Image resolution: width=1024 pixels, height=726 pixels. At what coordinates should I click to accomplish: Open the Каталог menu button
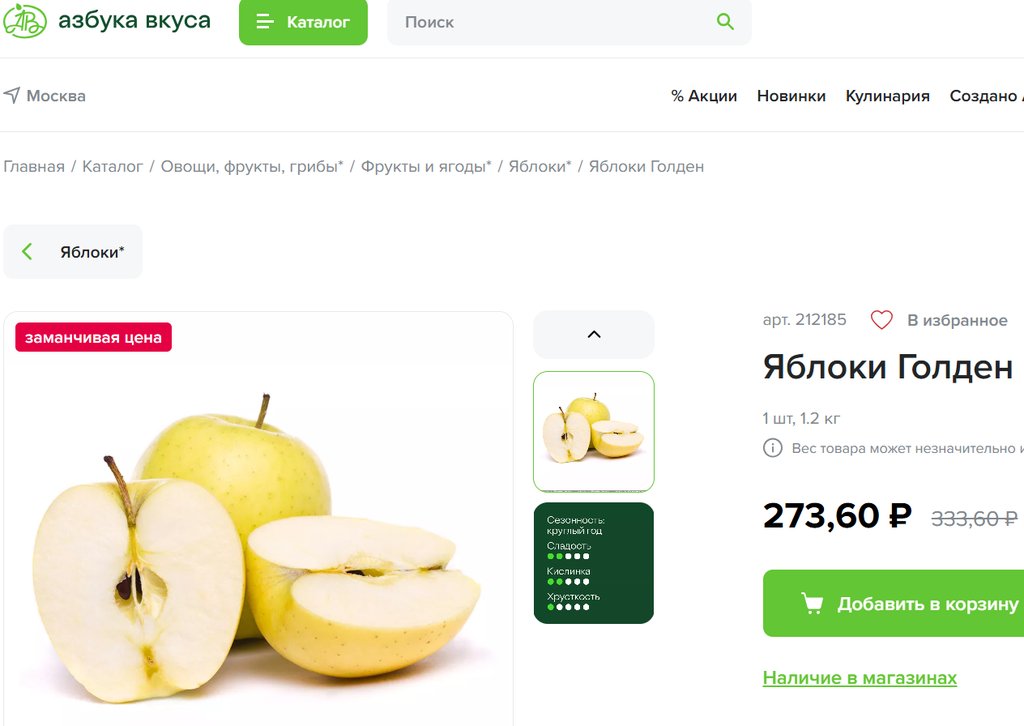(x=303, y=22)
